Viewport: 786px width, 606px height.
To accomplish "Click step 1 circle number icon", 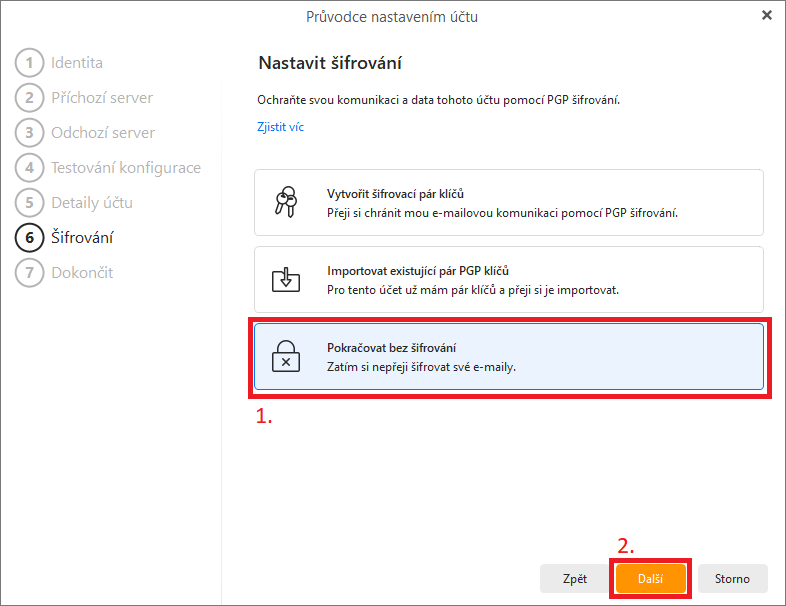I will [30, 63].
